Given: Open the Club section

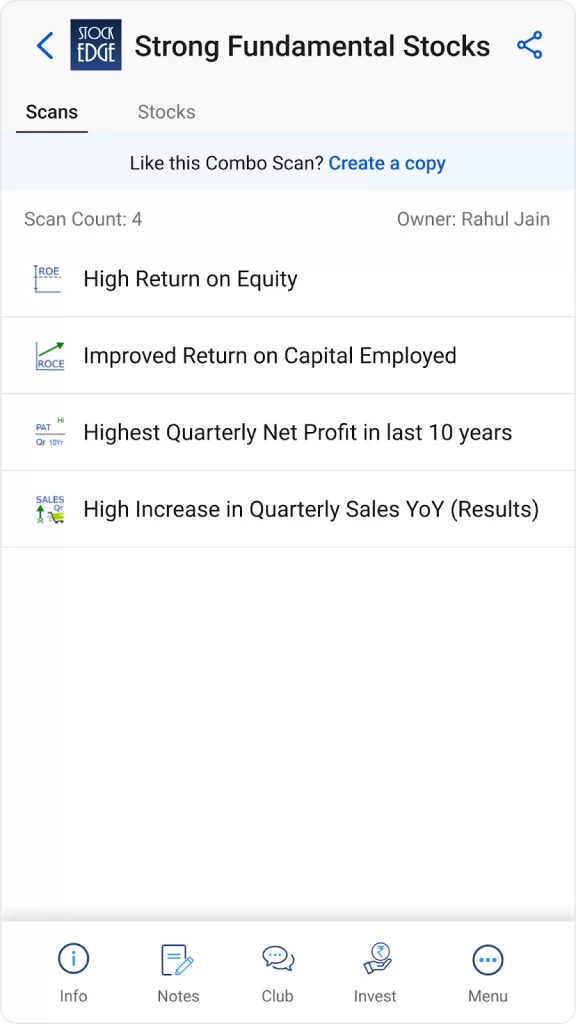Looking at the screenshot, I should tap(277, 968).
